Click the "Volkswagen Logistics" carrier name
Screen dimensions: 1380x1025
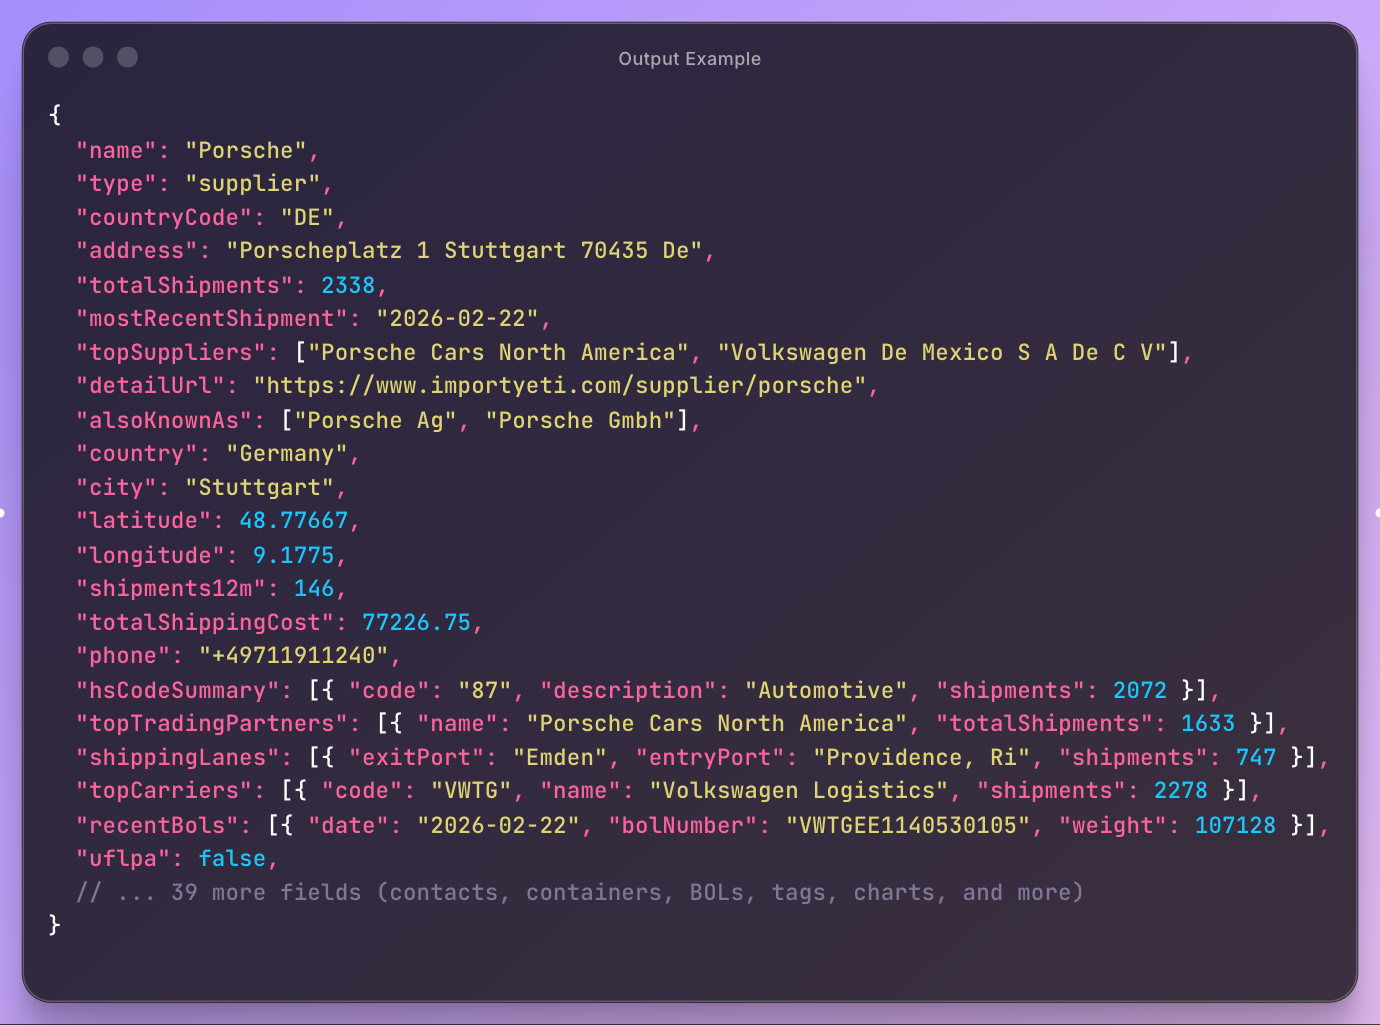(x=798, y=791)
